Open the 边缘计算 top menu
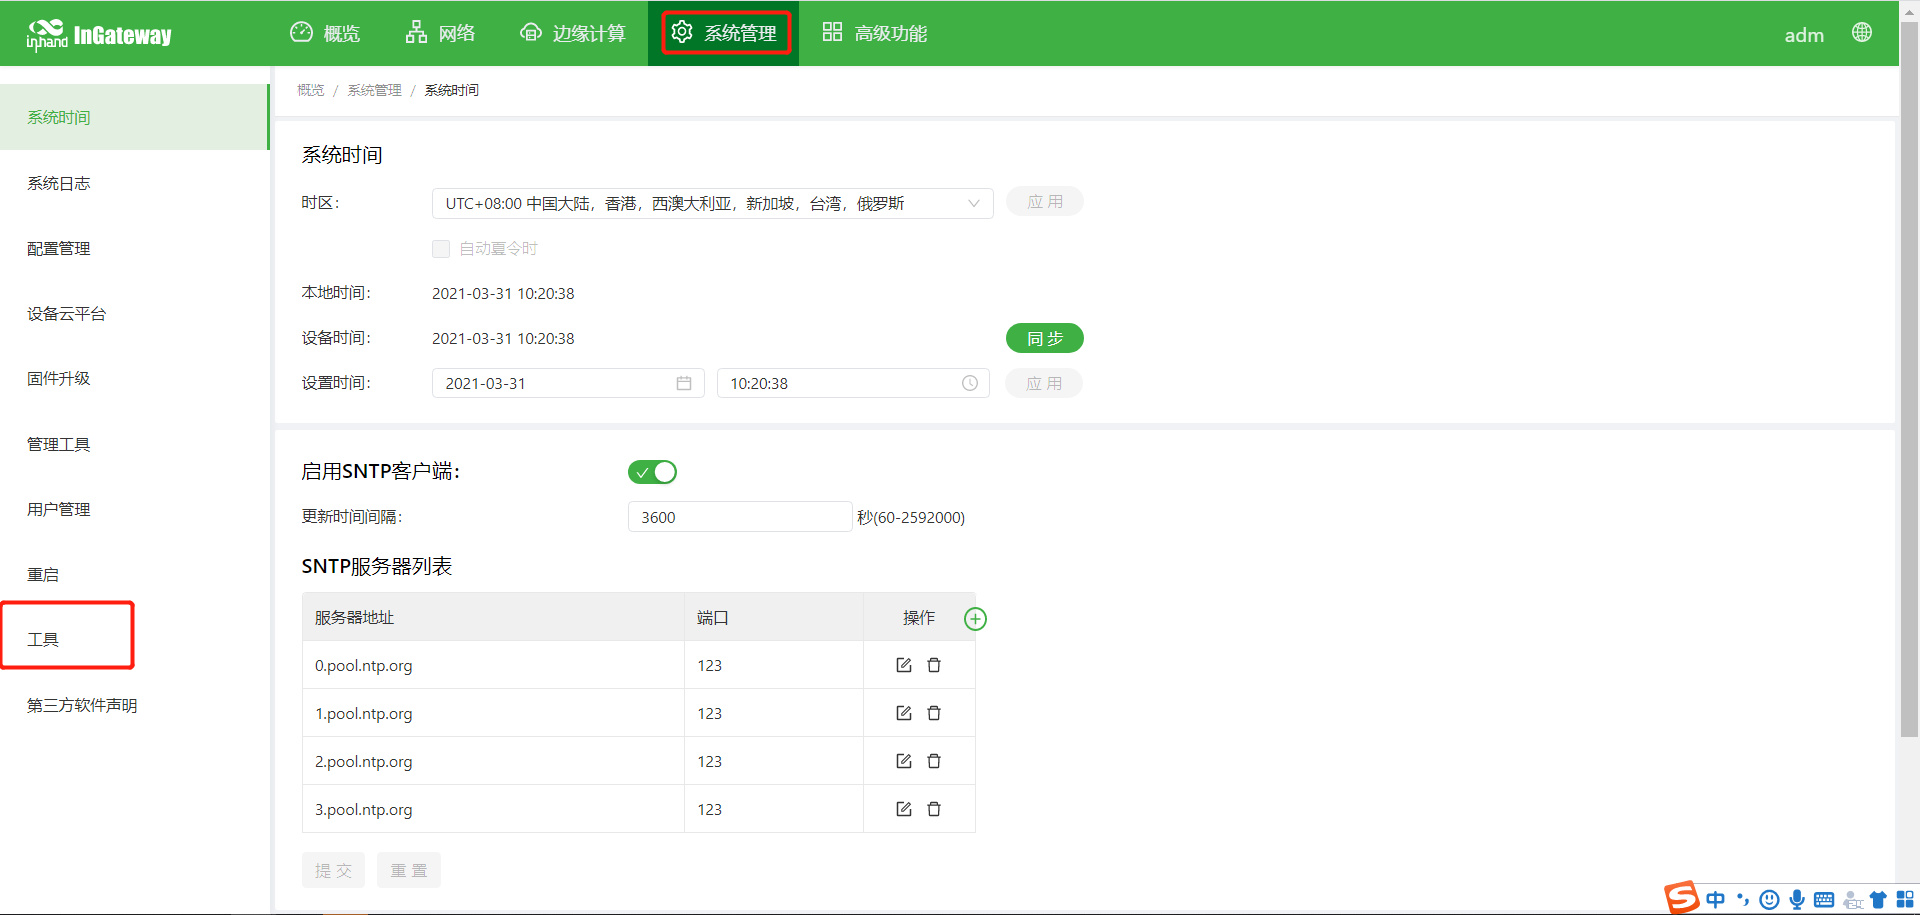 pyautogui.click(x=573, y=33)
